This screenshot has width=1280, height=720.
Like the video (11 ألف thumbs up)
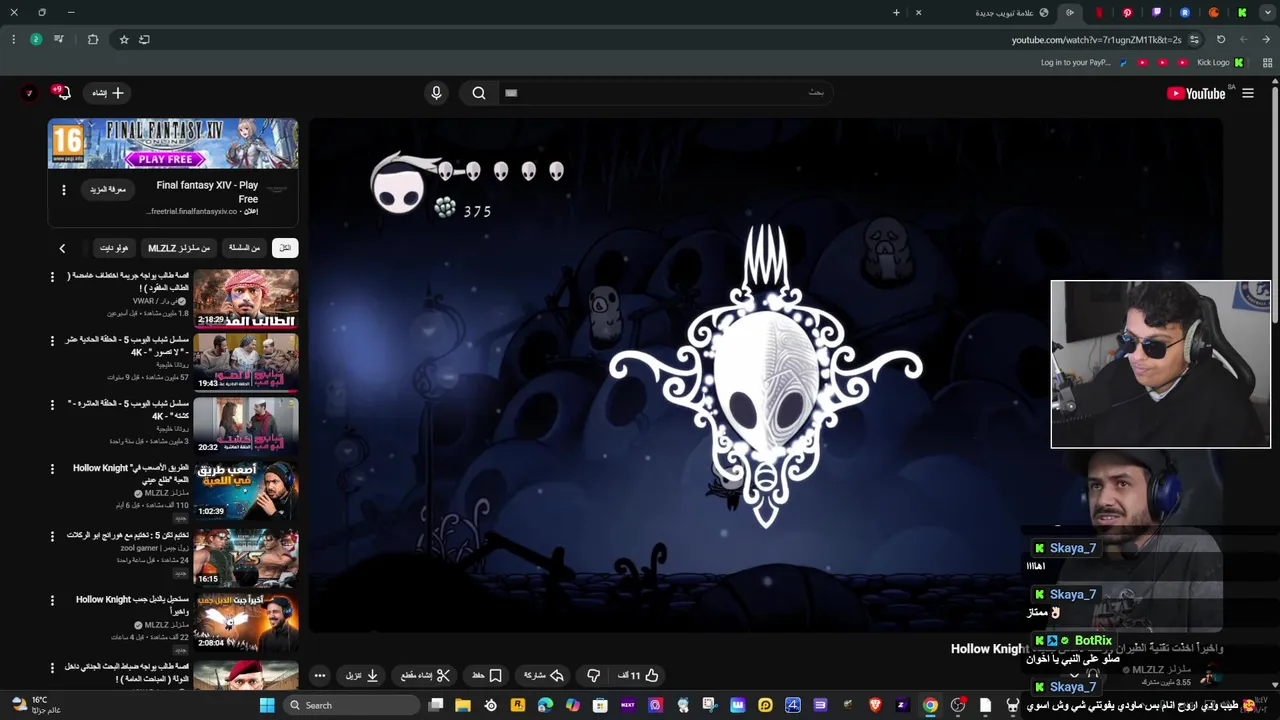point(638,675)
